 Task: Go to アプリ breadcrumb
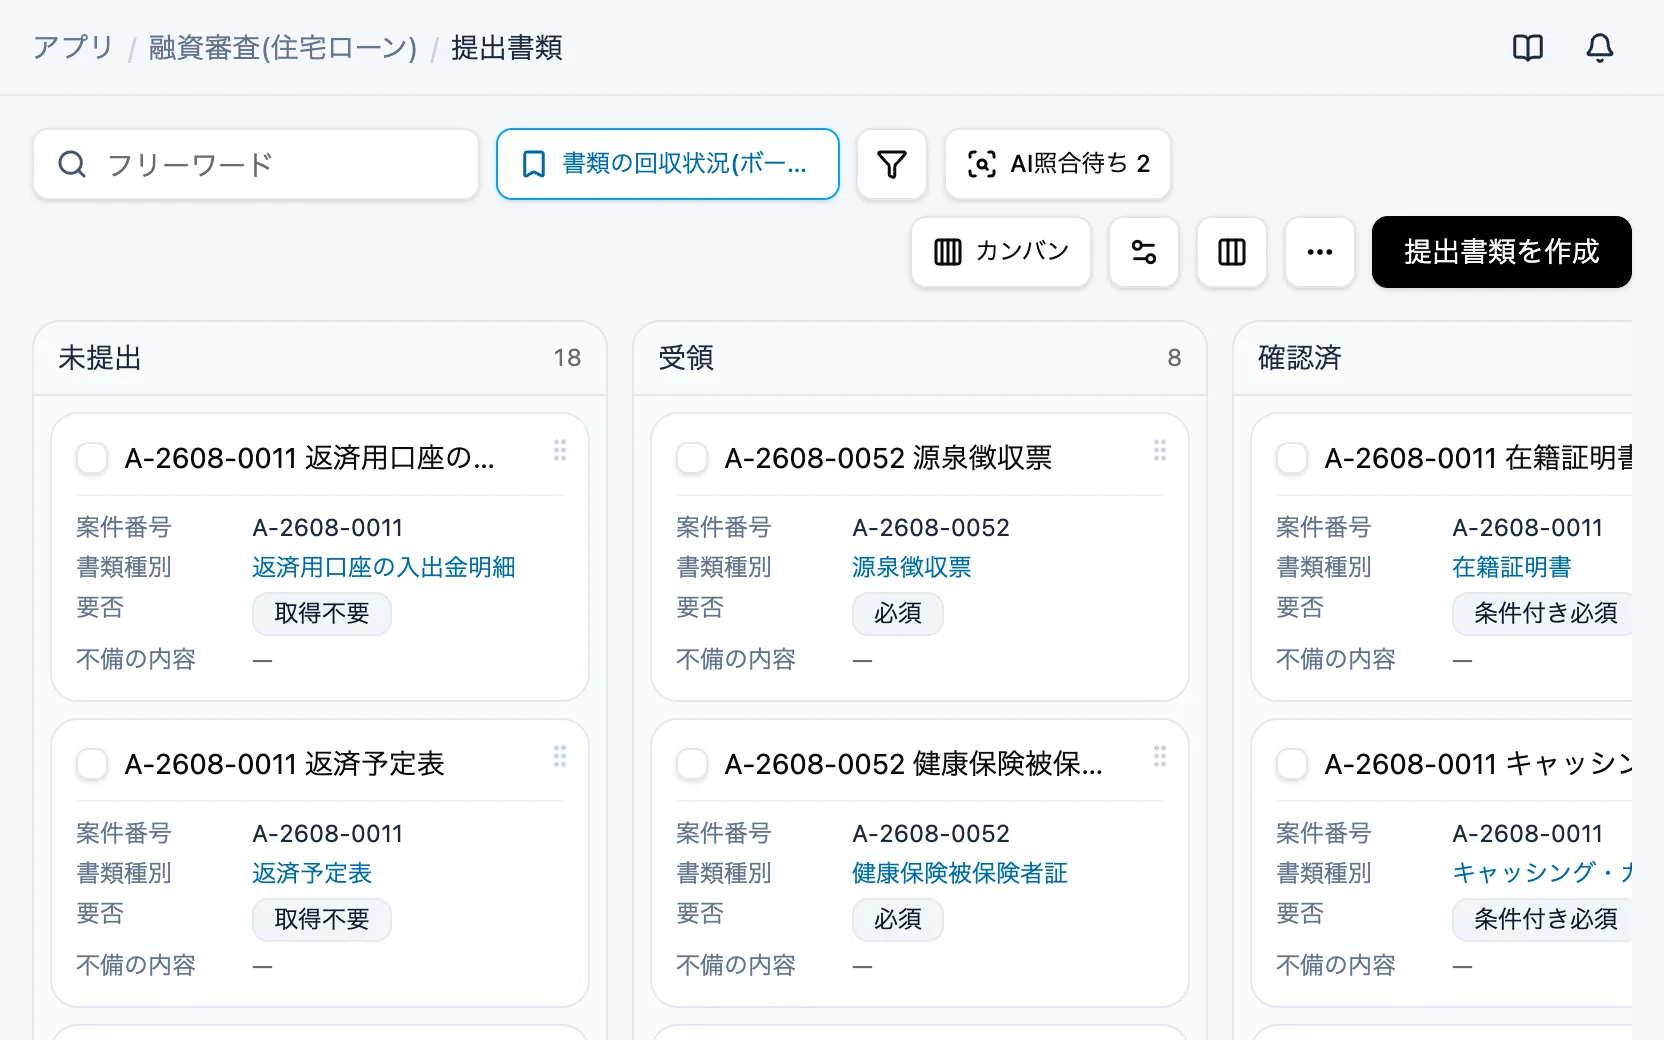[x=73, y=47]
